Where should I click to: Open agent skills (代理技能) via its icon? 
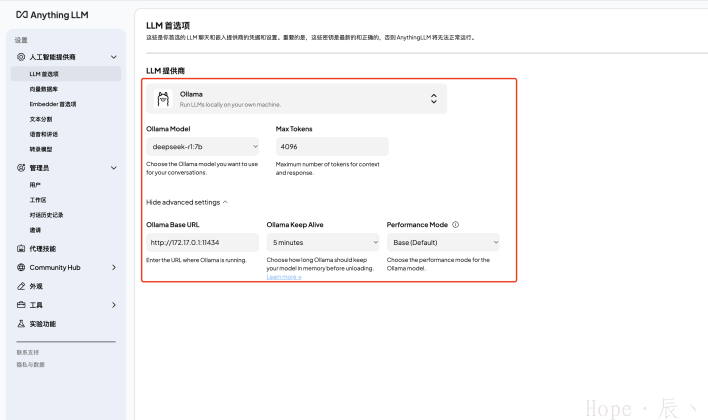(21, 248)
